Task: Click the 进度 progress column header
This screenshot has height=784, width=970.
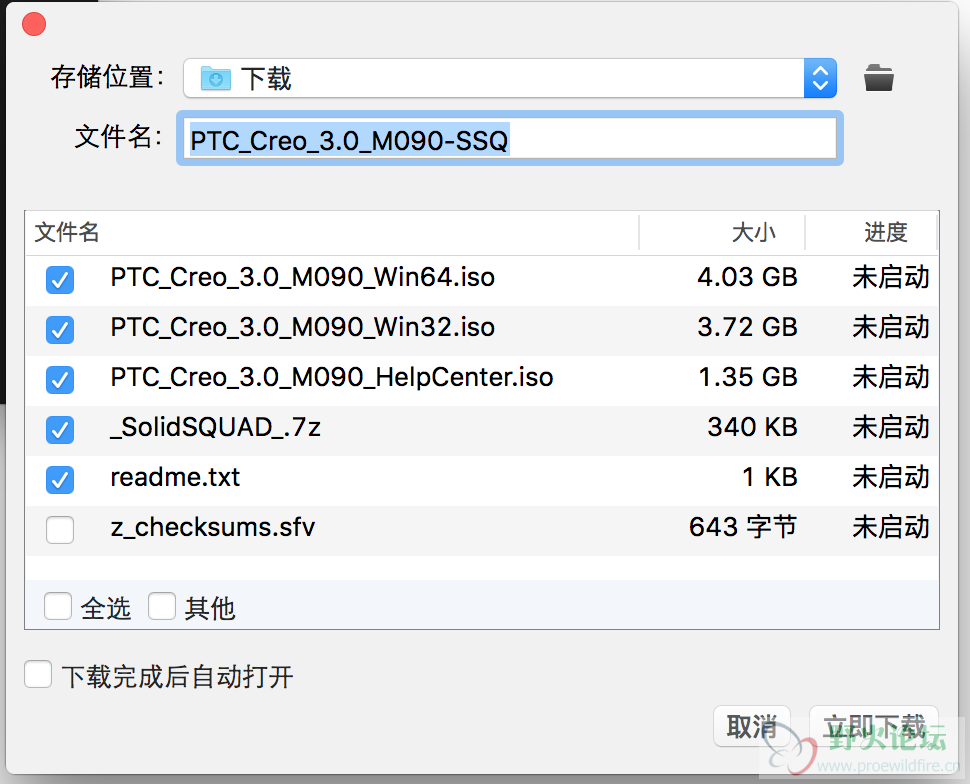Action: pos(885,233)
